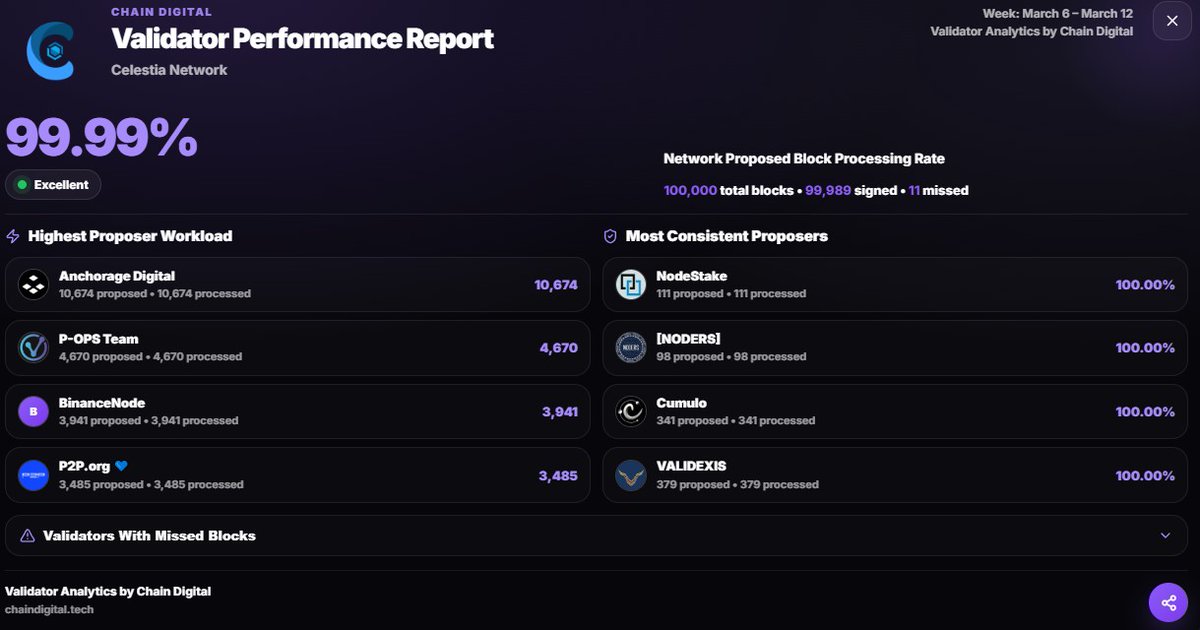Image resolution: width=1200 pixels, height=630 pixels.
Task: Close the report with the X button
Action: click(x=1172, y=21)
